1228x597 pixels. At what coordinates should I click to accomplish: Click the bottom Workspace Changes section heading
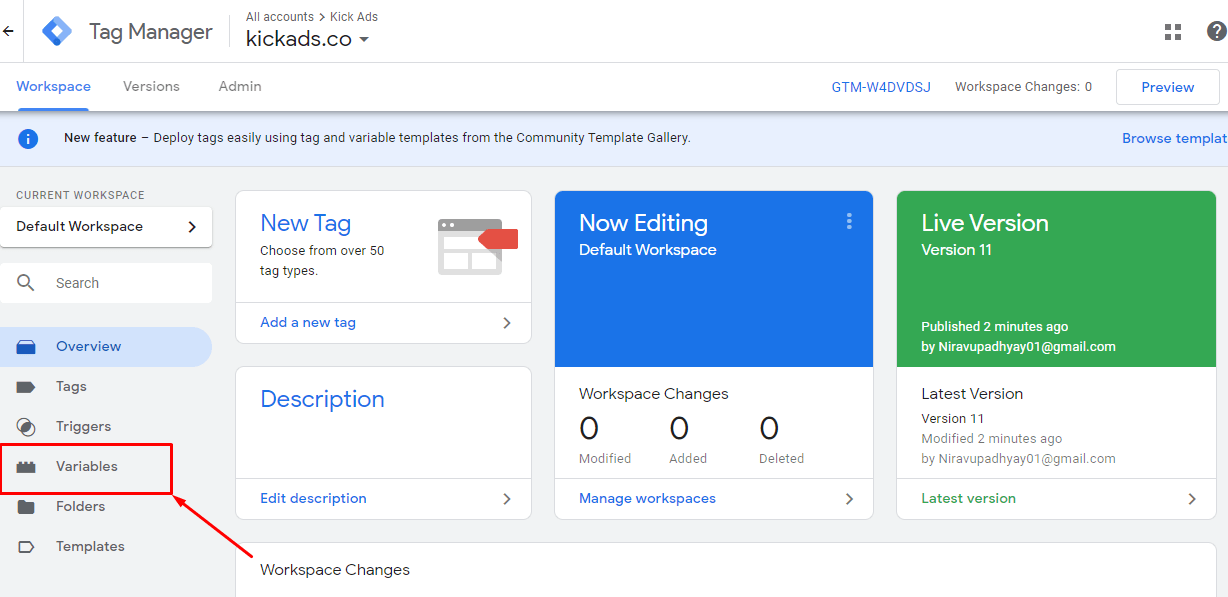tap(335, 570)
